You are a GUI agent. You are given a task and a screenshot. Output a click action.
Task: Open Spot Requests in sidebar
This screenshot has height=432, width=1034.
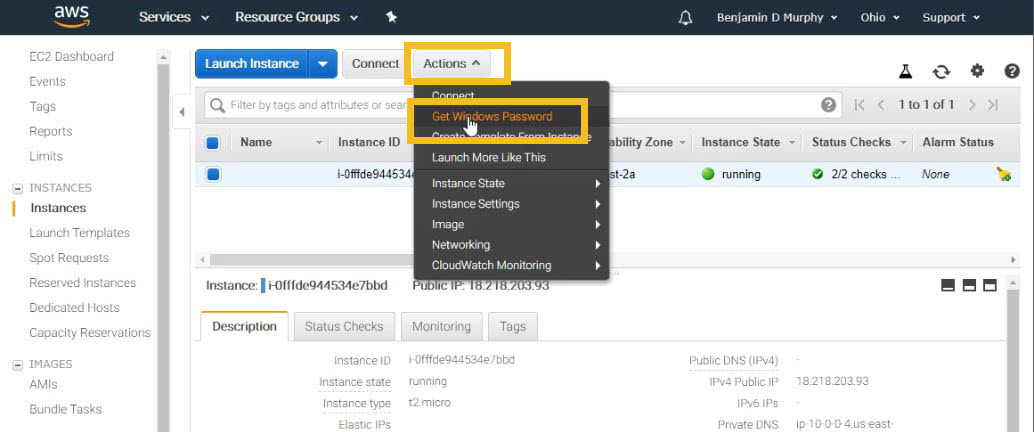pyautogui.click(x=69, y=258)
